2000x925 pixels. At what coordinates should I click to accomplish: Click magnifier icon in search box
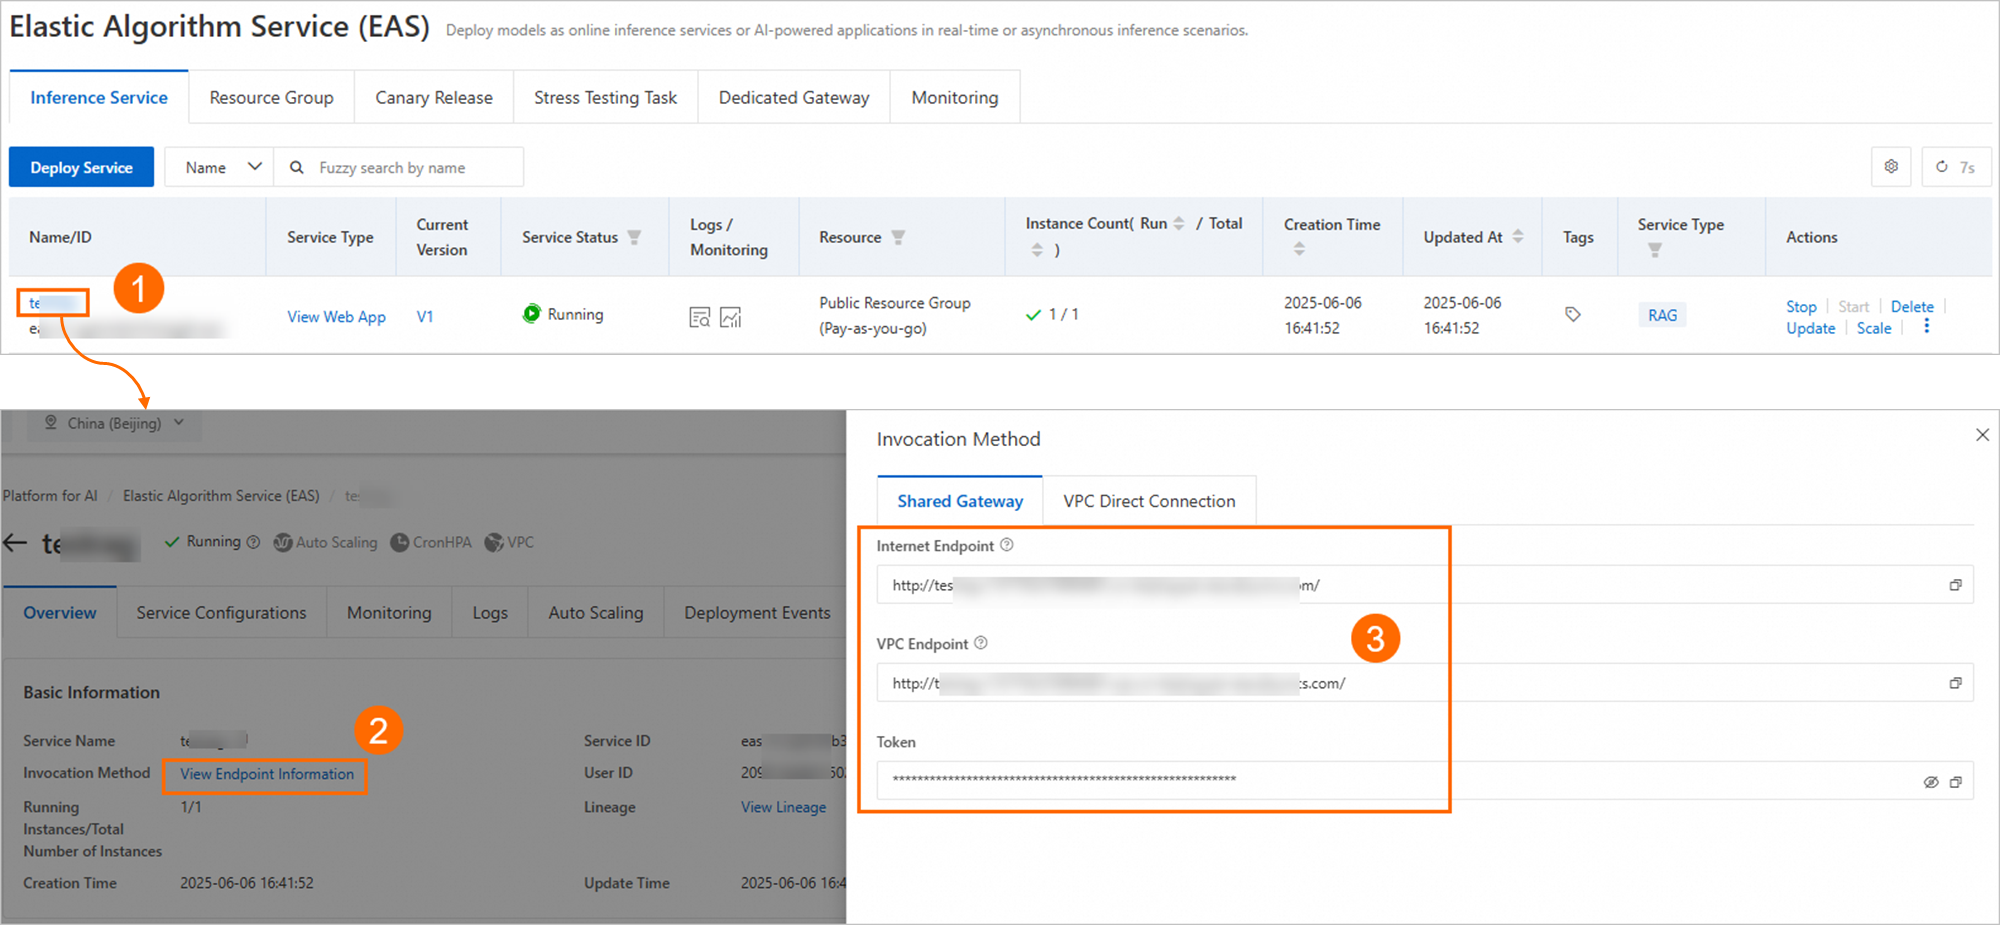click(x=297, y=167)
